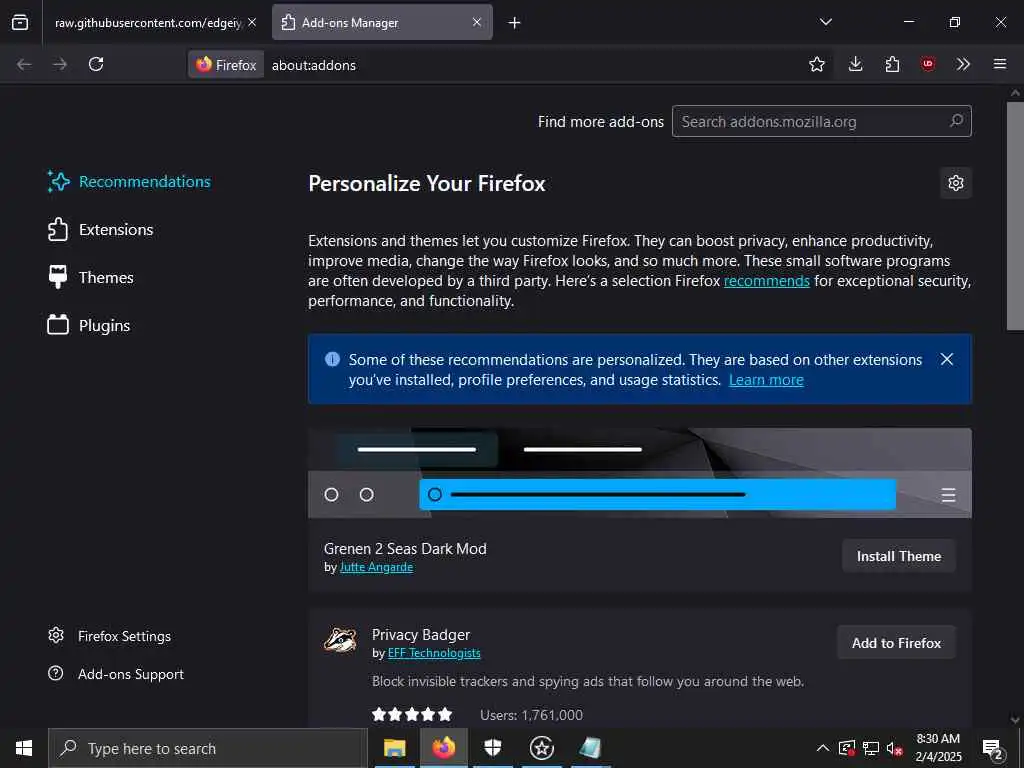Open the Windows Start menu
1024x768 pixels.
pyautogui.click(x=24, y=748)
